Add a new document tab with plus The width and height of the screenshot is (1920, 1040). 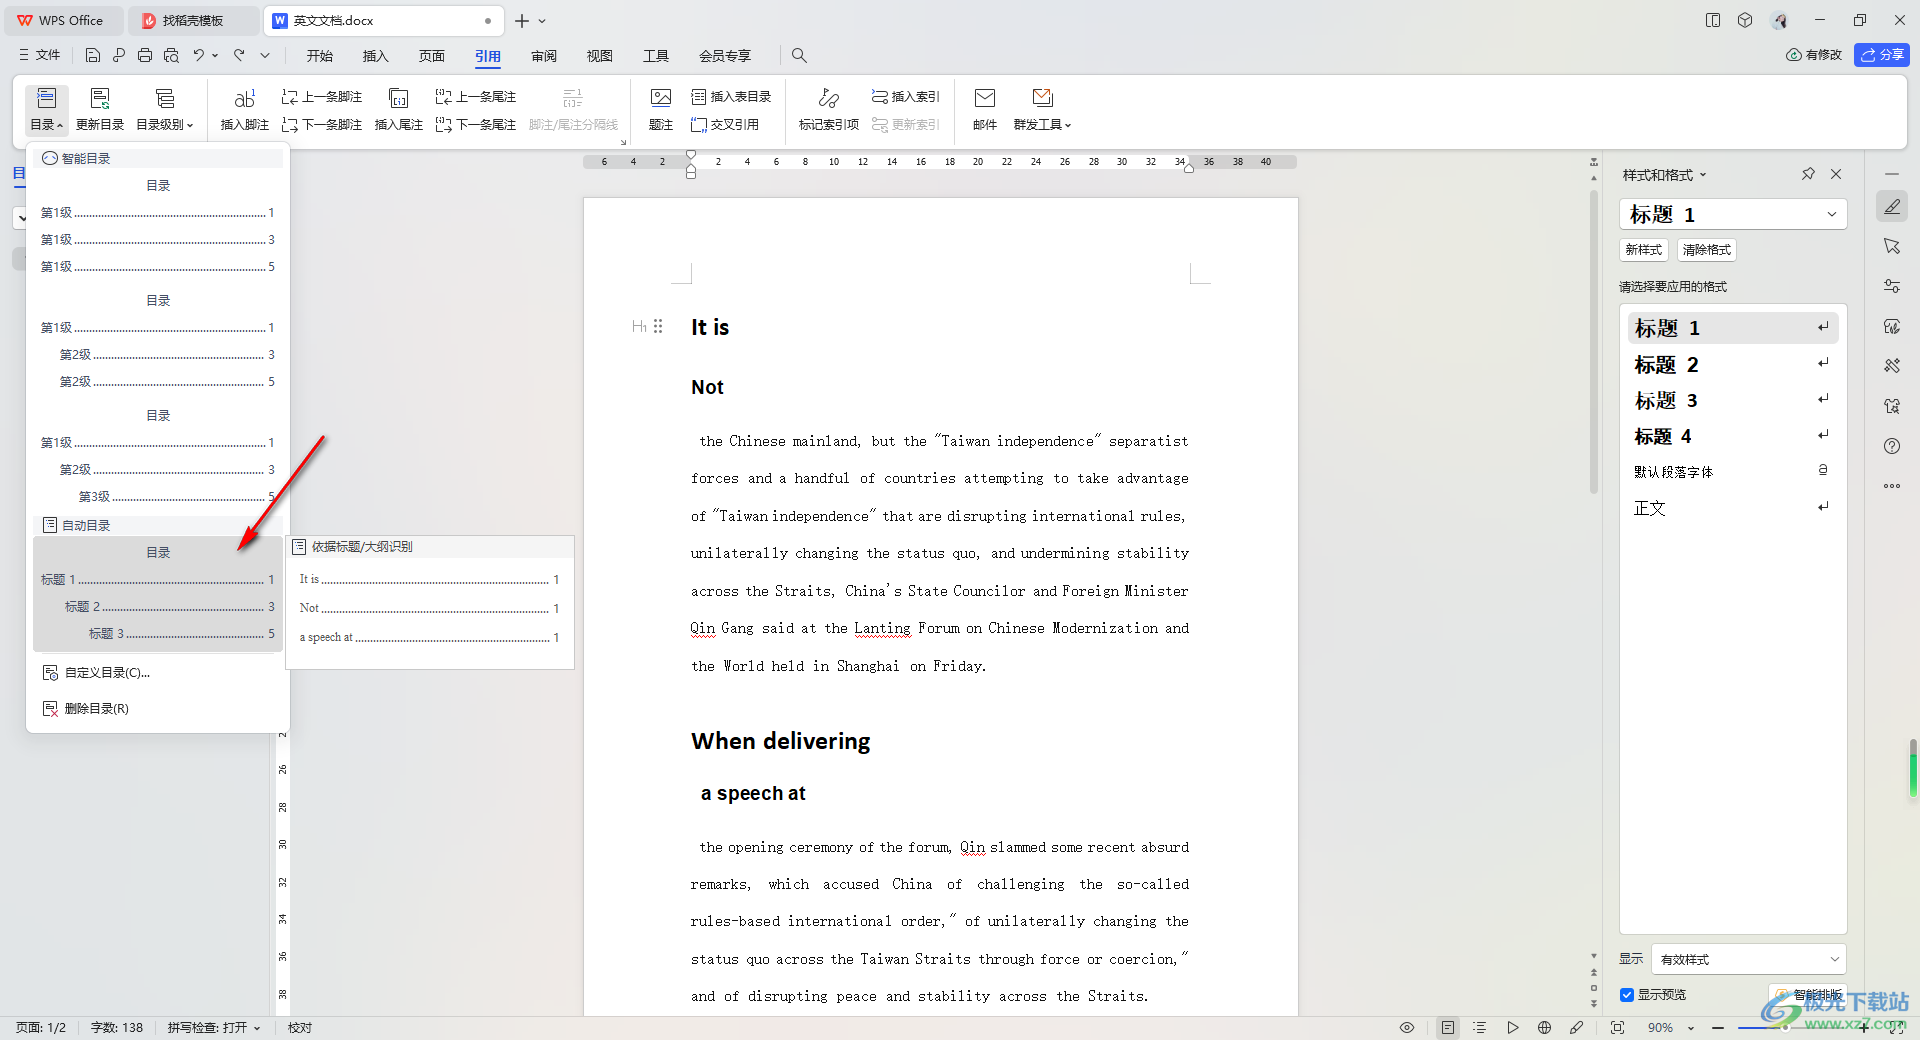point(521,21)
